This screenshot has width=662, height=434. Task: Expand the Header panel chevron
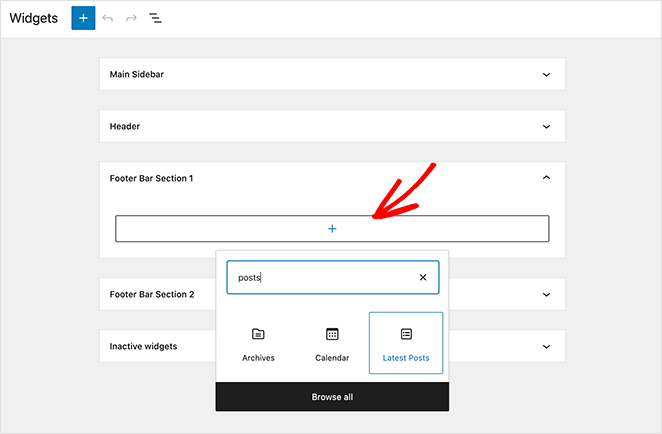tap(546, 127)
